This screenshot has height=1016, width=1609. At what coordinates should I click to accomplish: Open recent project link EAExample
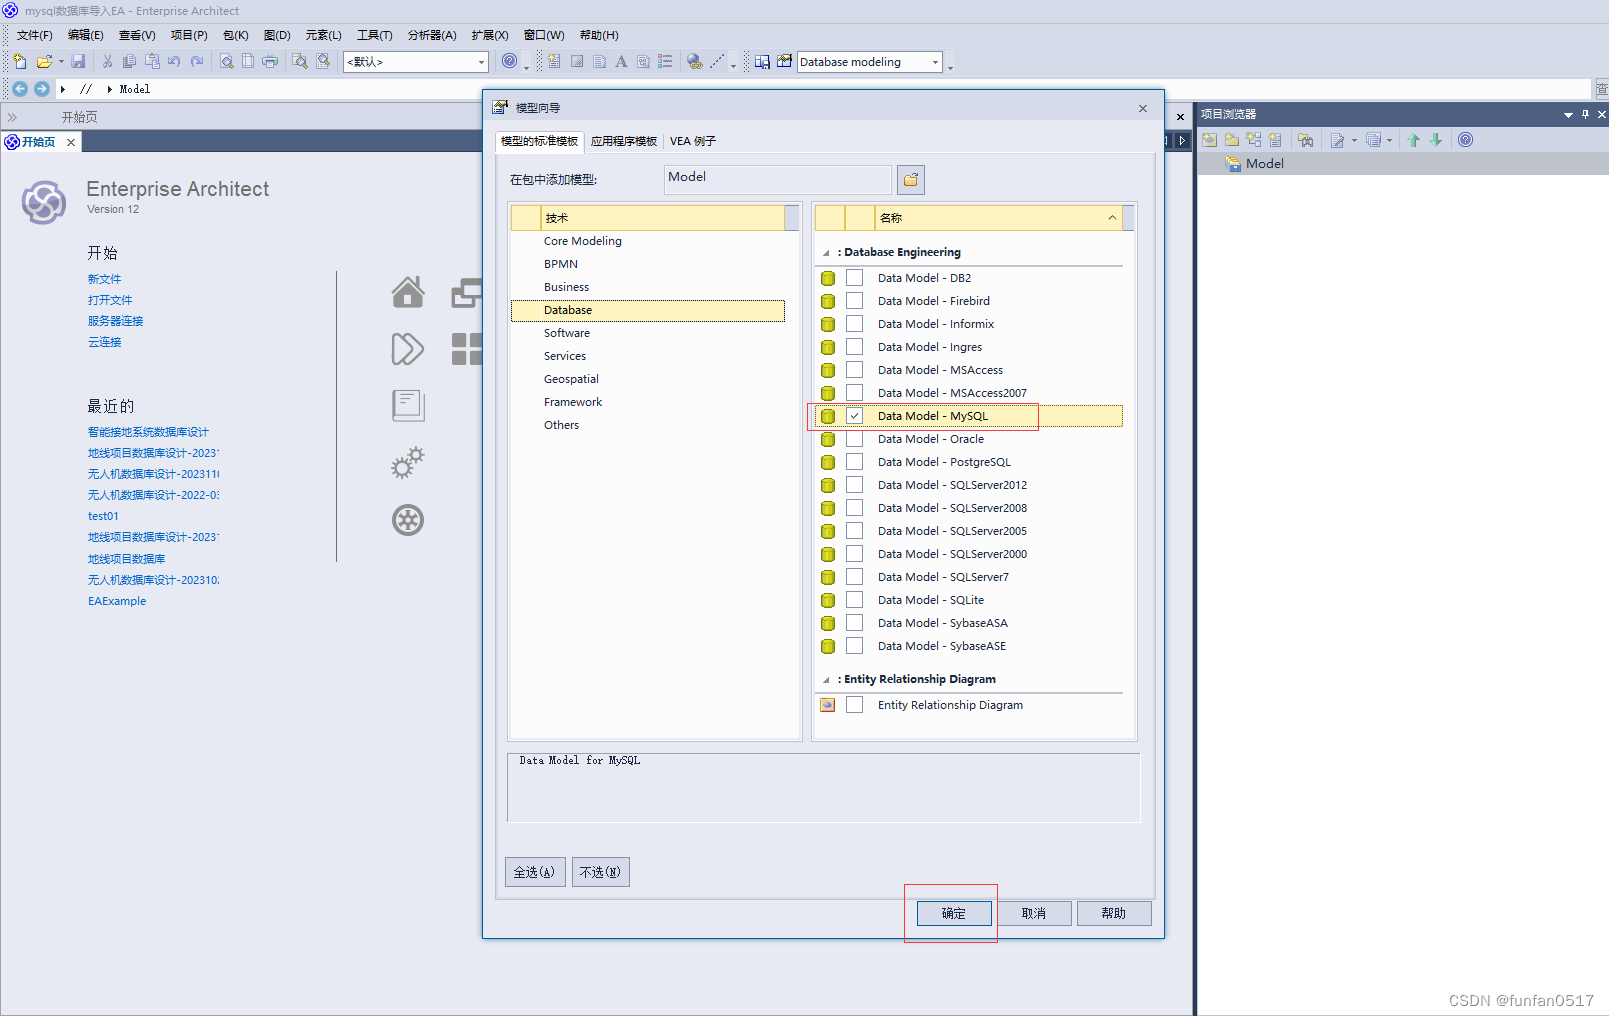coord(117,601)
